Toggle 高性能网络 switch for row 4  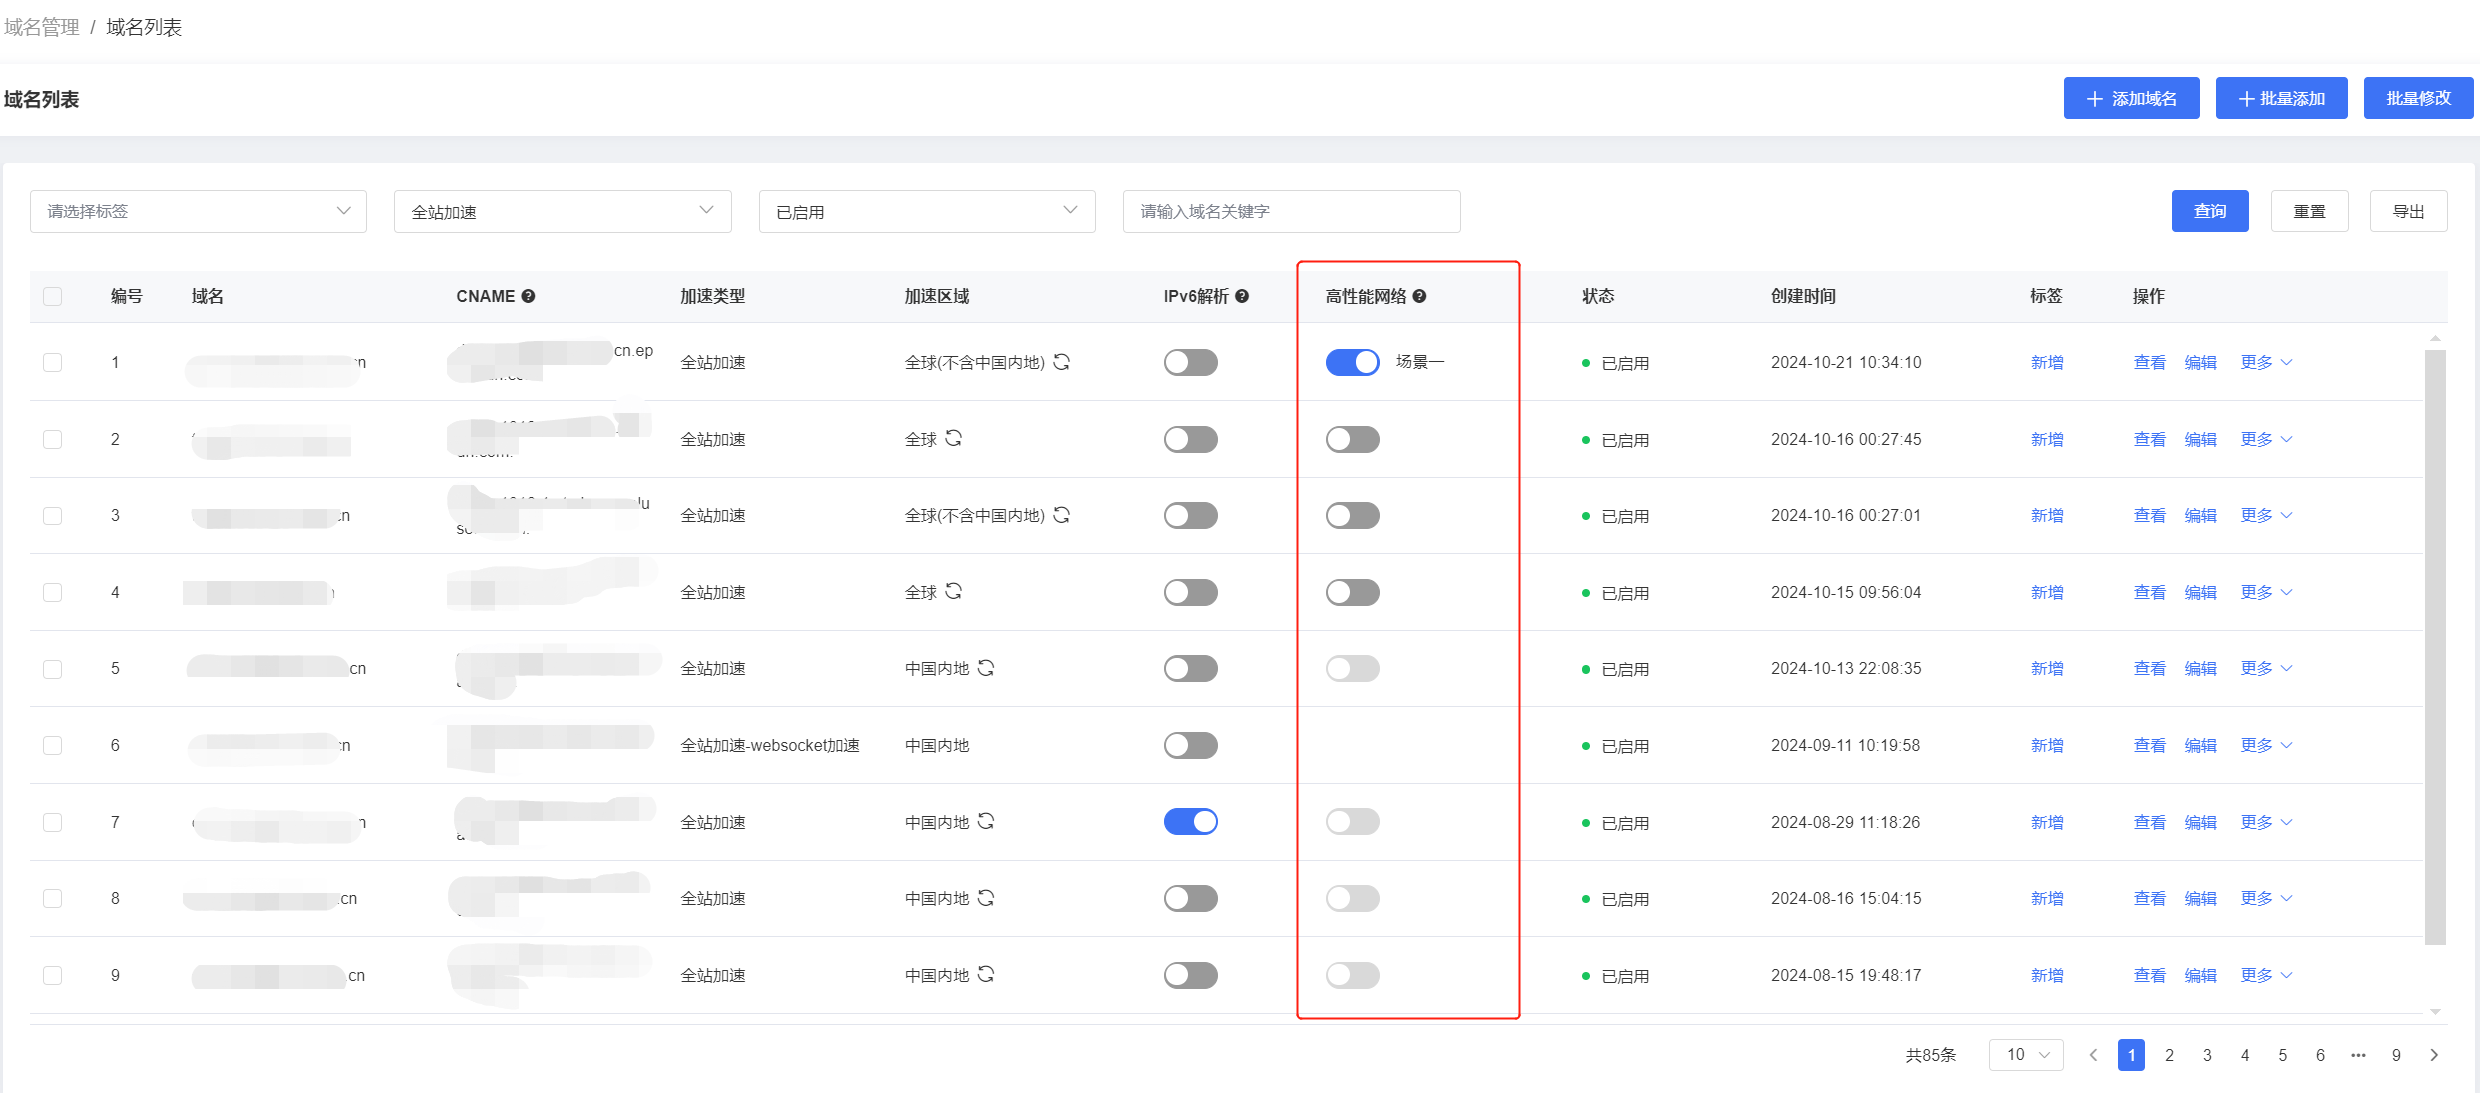1353,592
